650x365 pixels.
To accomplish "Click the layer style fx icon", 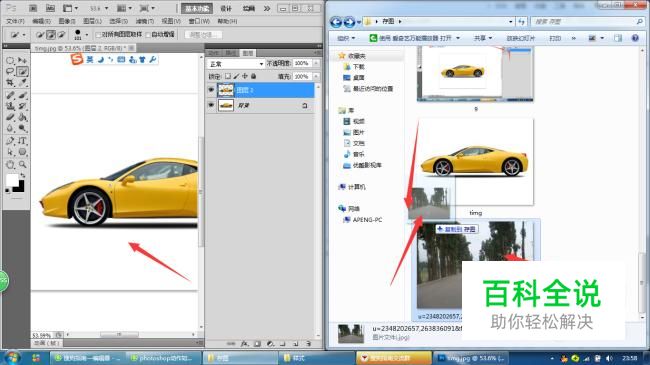I will coord(245,343).
